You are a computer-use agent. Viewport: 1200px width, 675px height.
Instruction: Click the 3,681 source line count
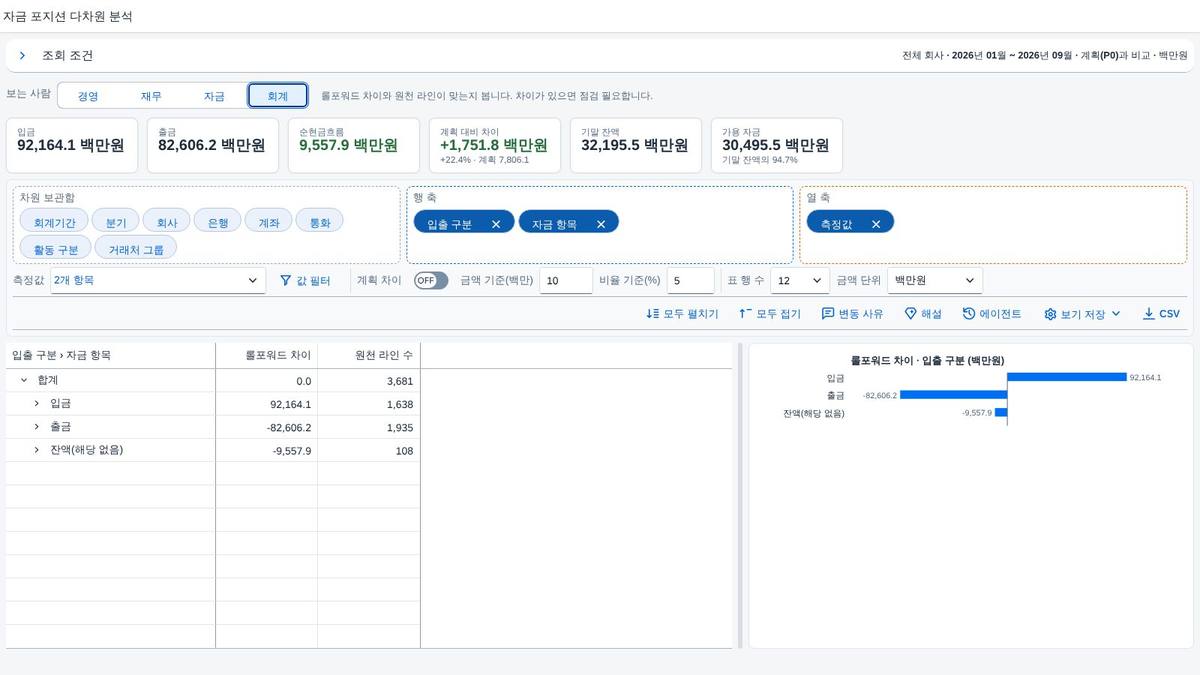pyautogui.click(x=369, y=381)
